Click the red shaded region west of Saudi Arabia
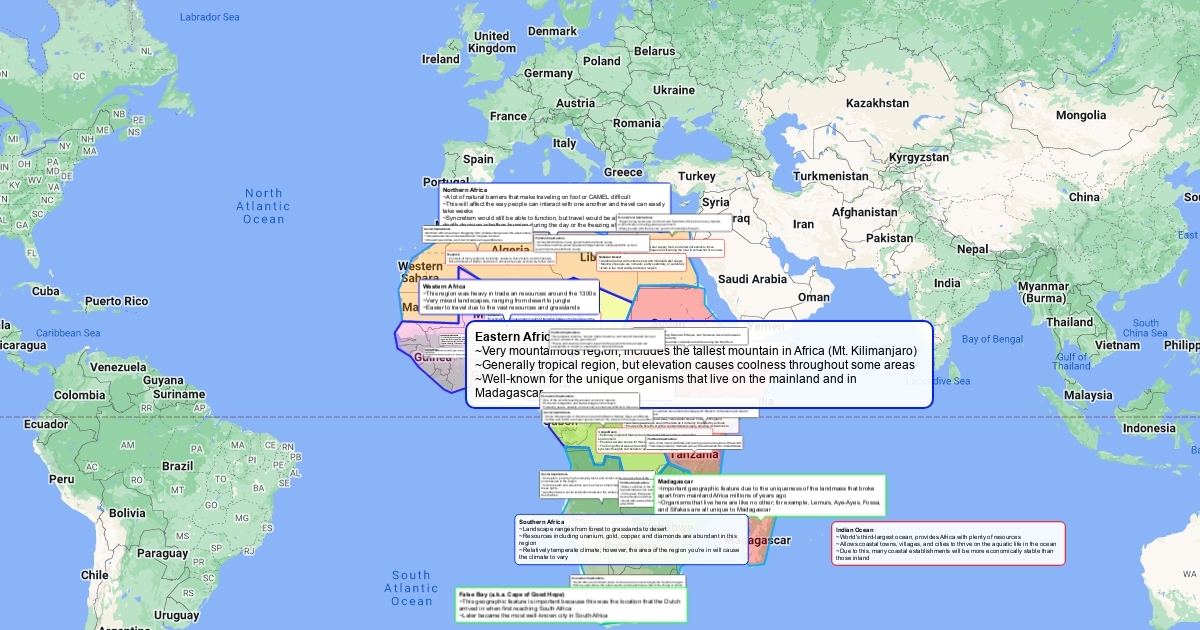This screenshot has height=630, width=1200. click(x=670, y=302)
